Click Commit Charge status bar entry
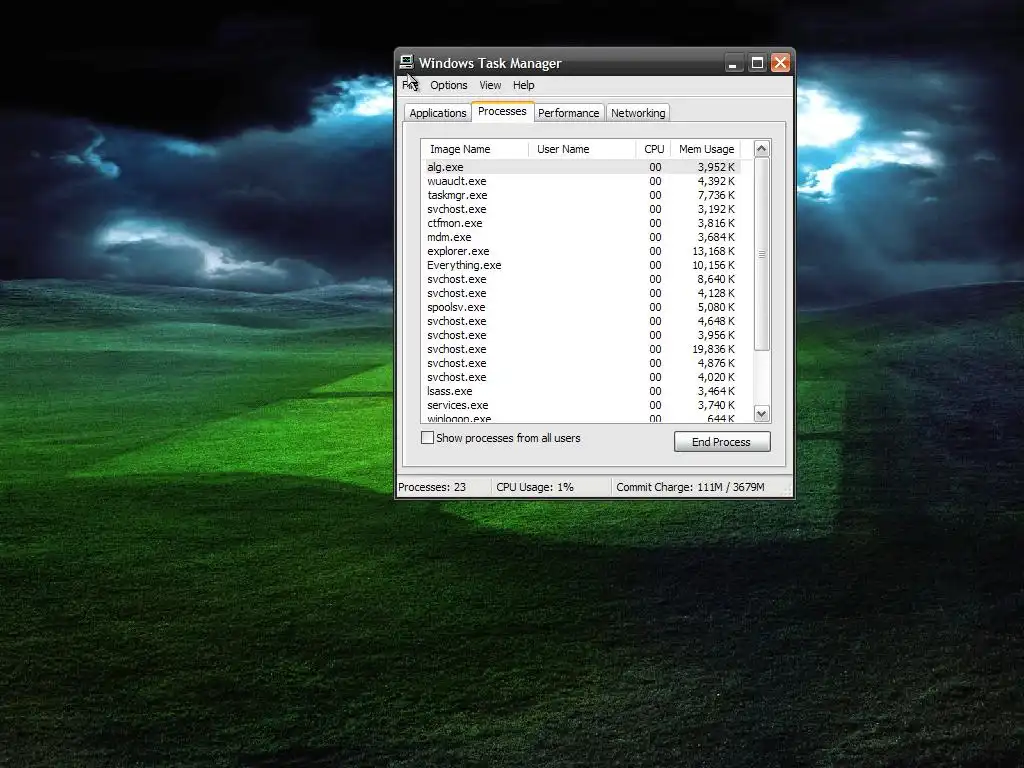Screen dimensions: 1024x768 (690, 487)
